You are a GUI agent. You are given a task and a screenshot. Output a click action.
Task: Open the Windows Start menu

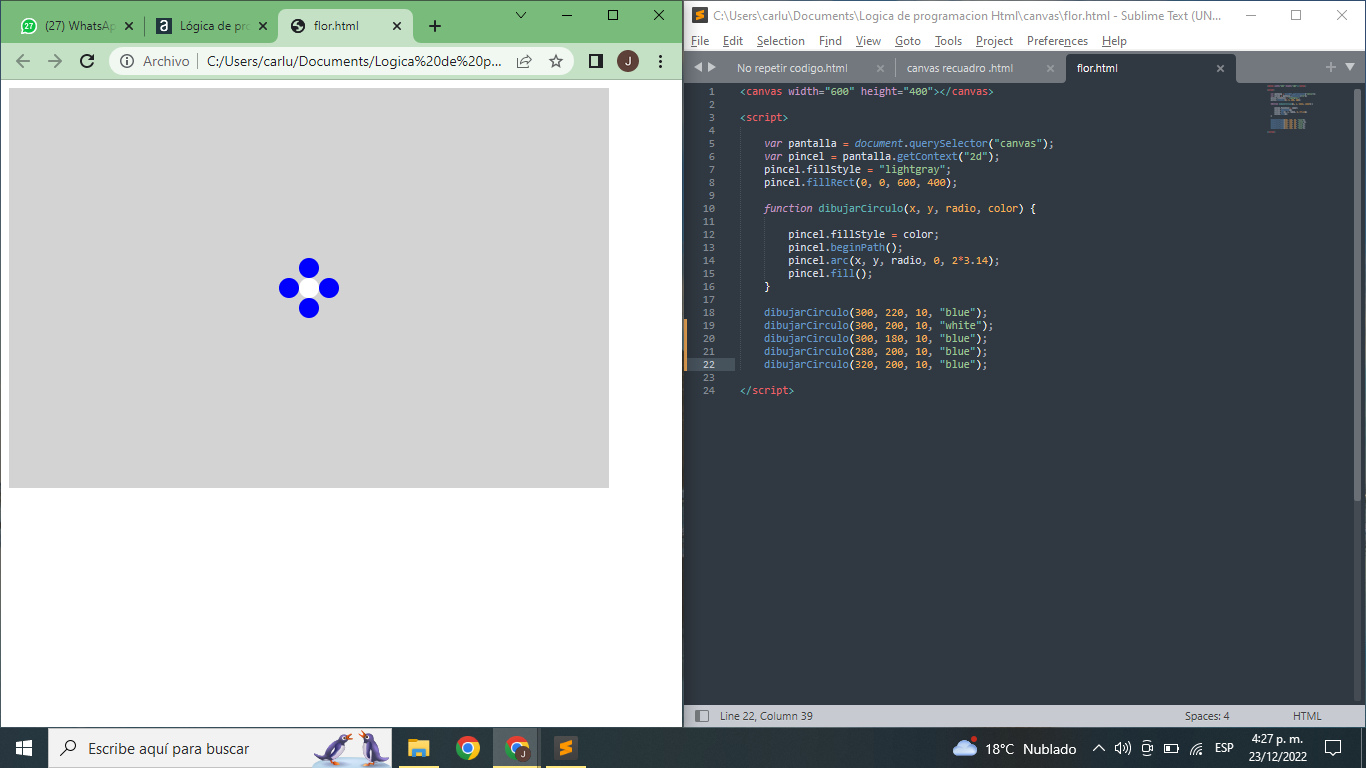coord(24,748)
